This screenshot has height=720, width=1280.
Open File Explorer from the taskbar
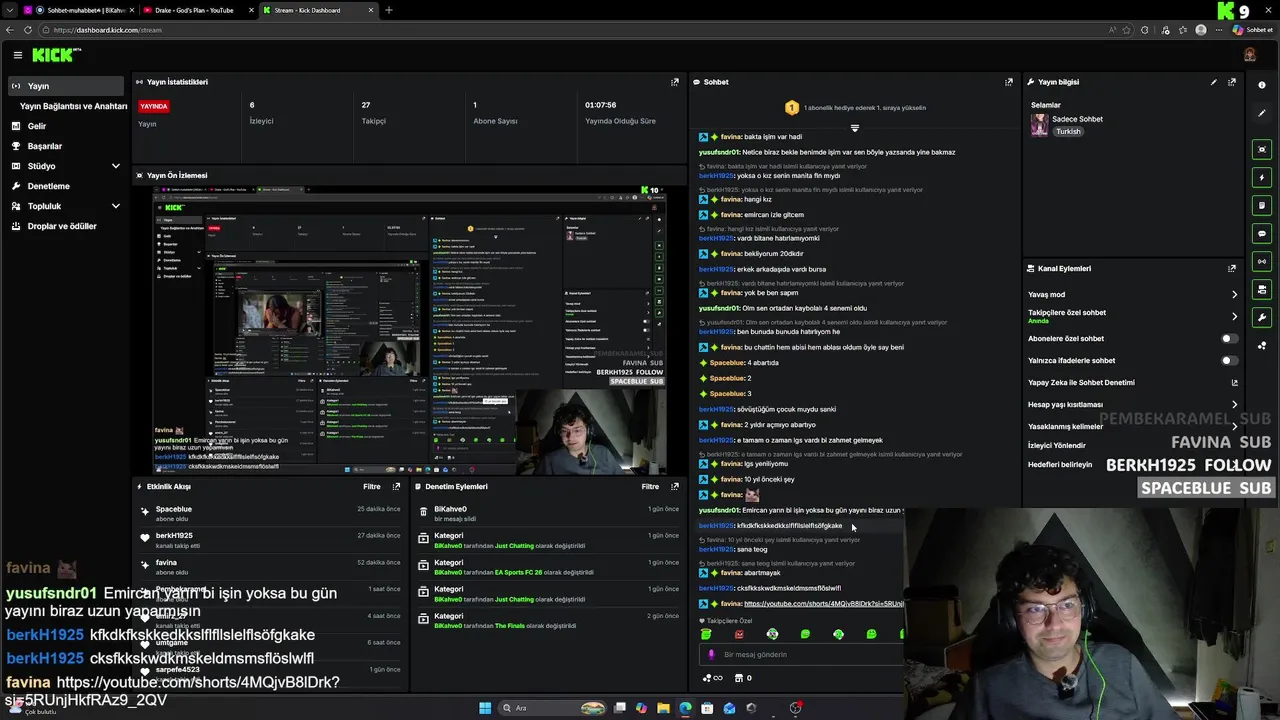pos(663,708)
